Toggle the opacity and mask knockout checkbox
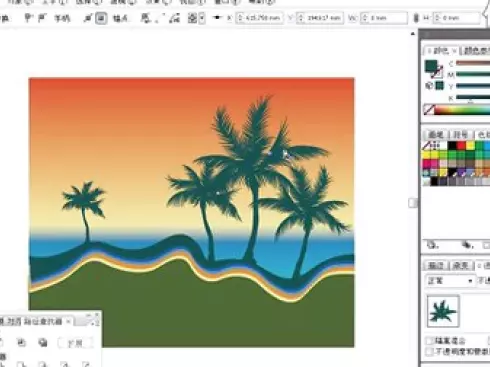This screenshot has width=490, height=367. (429, 351)
